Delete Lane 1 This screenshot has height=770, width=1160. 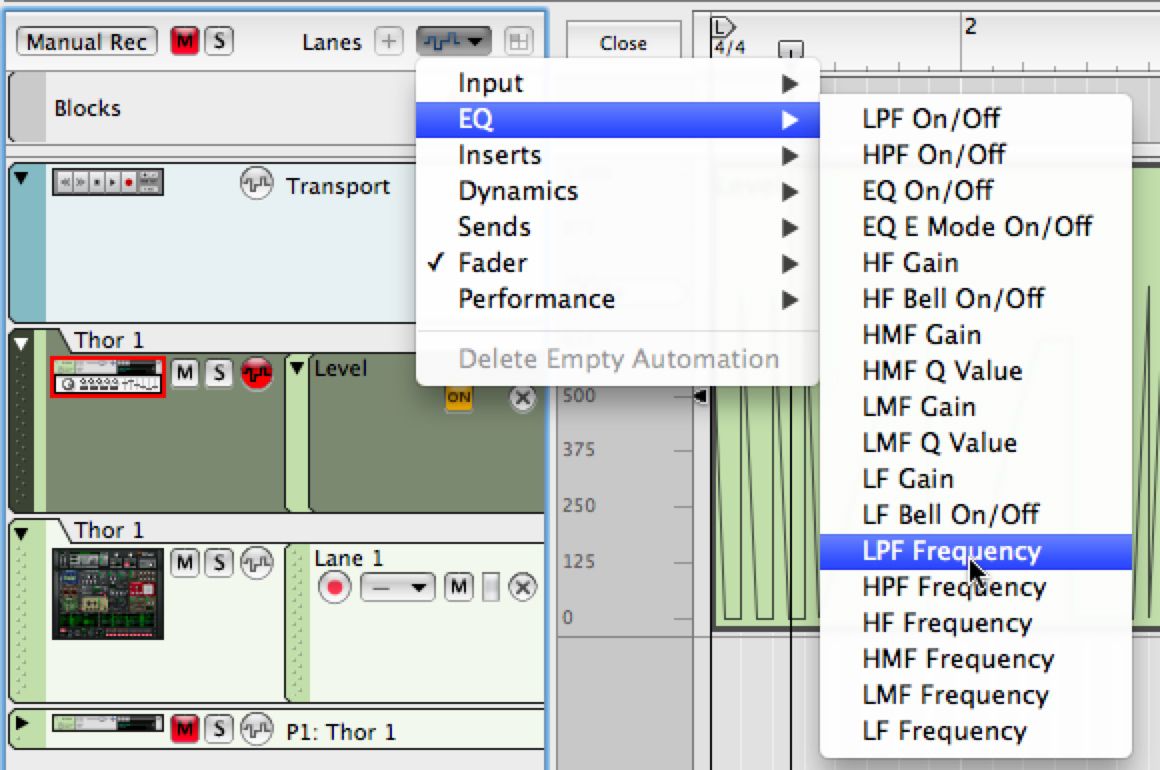522,588
